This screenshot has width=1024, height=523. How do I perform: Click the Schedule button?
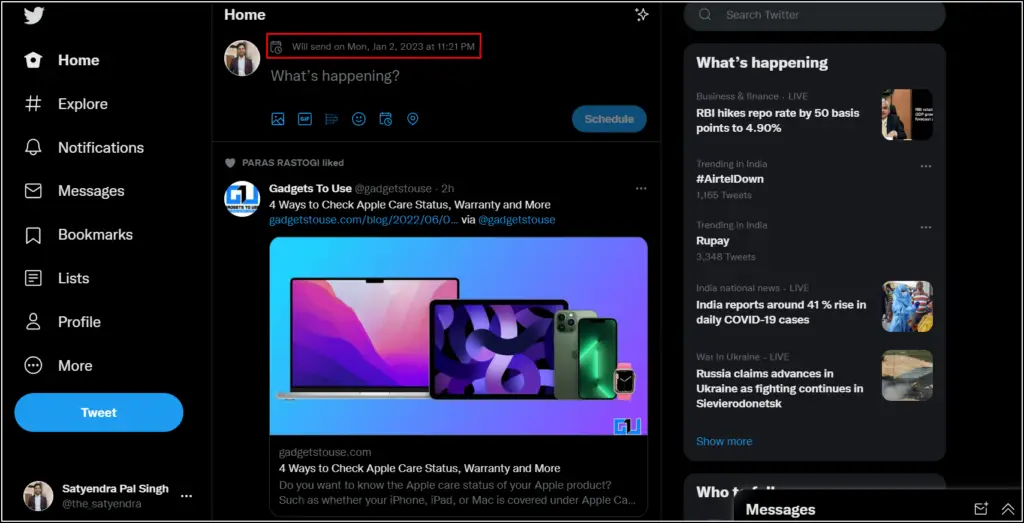(x=609, y=119)
